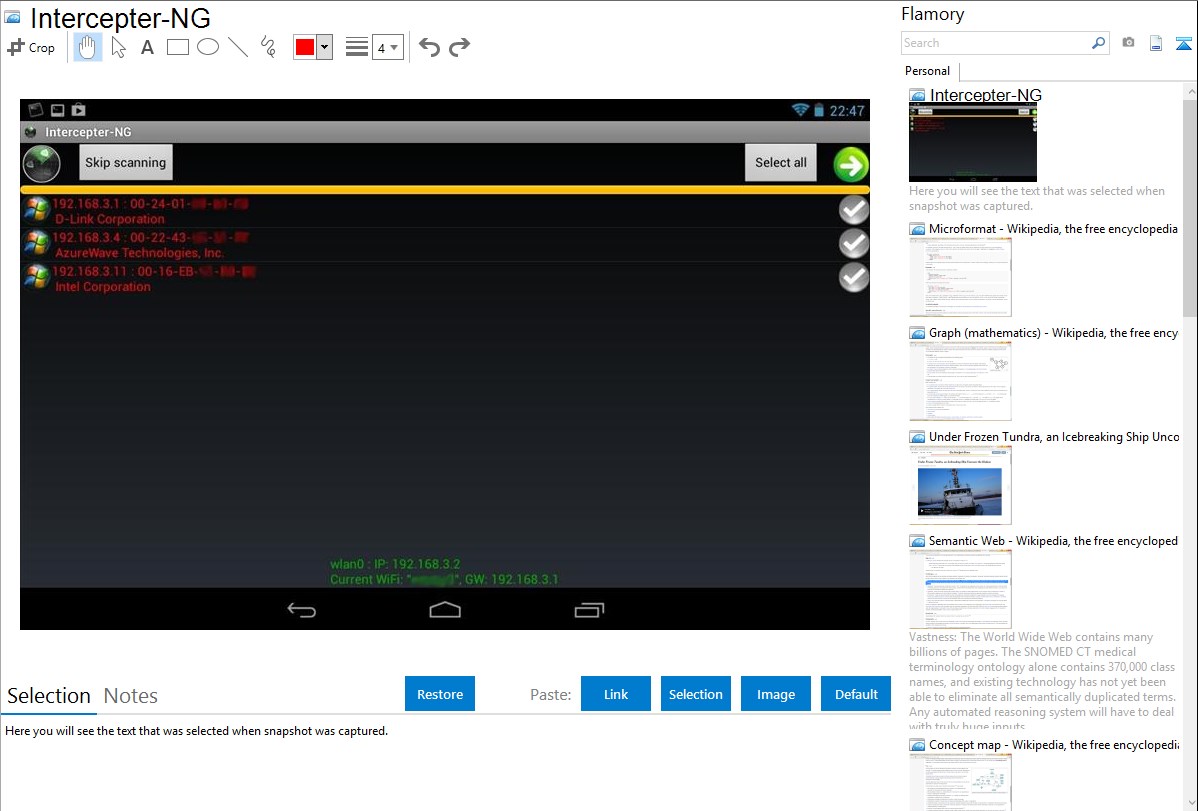The height and width of the screenshot is (811, 1198).
Task: Click the Default paste button
Action: tap(856, 694)
